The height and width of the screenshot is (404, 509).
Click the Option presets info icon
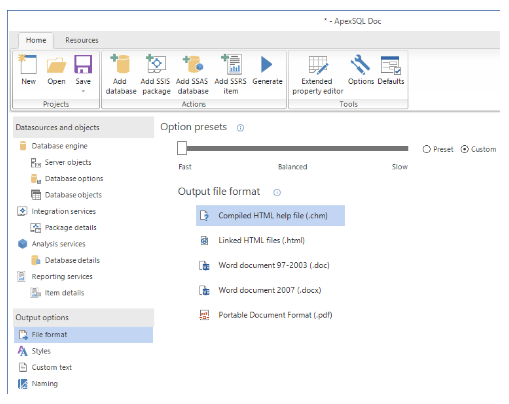[x=240, y=128]
